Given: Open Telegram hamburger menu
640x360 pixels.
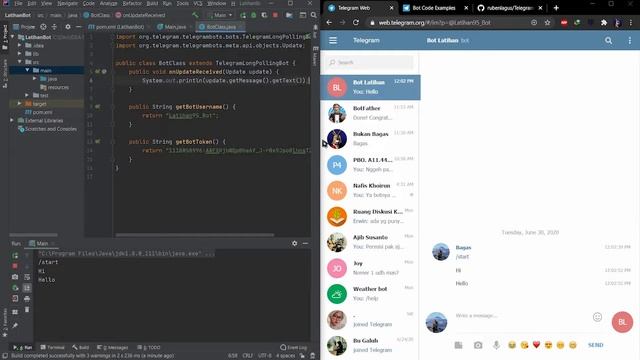Looking at the screenshot, I should tap(333, 40).
